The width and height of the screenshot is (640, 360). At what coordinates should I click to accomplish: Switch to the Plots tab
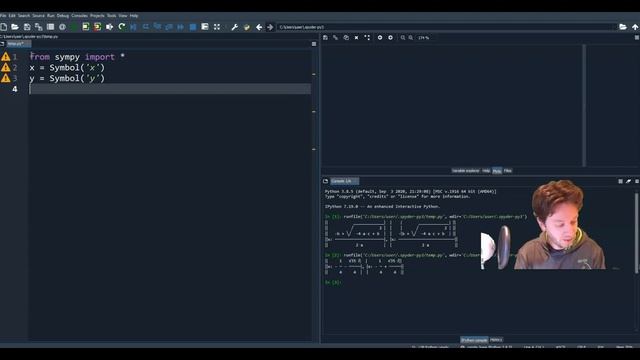pos(497,171)
